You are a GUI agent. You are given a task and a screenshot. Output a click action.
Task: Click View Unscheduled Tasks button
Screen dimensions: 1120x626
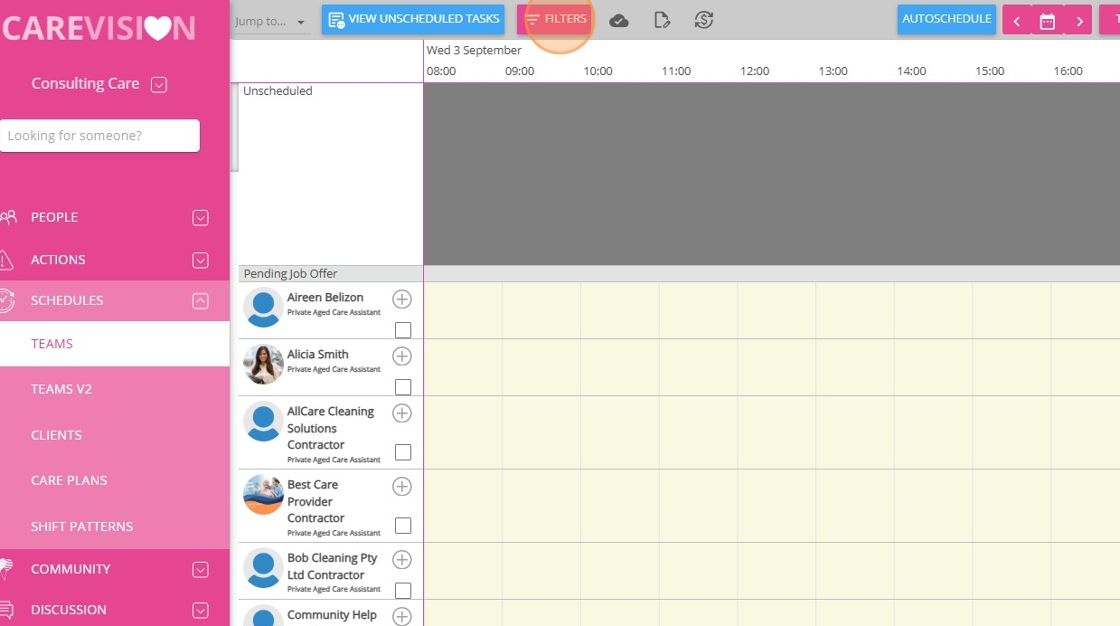tap(413, 19)
